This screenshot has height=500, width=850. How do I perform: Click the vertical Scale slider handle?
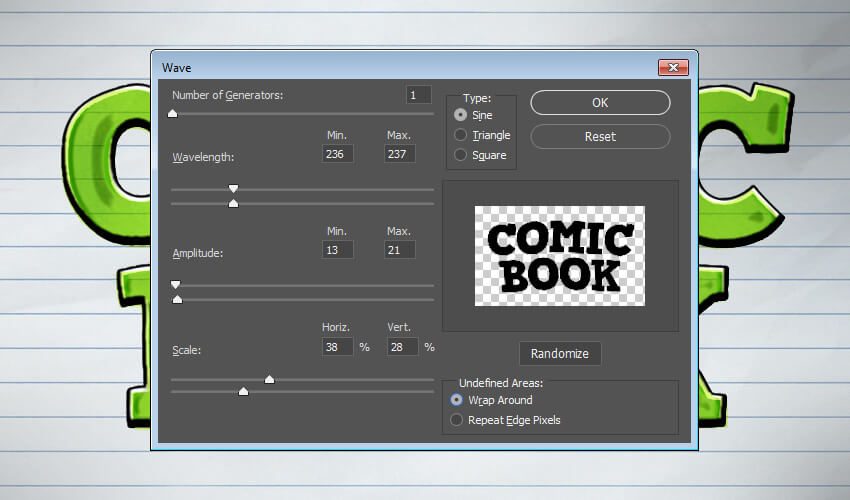[243, 391]
